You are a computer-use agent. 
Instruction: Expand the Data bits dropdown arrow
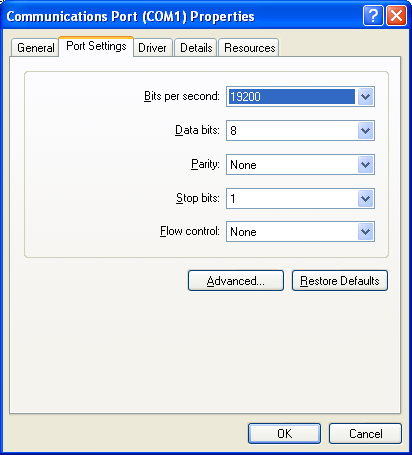click(x=365, y=130)
